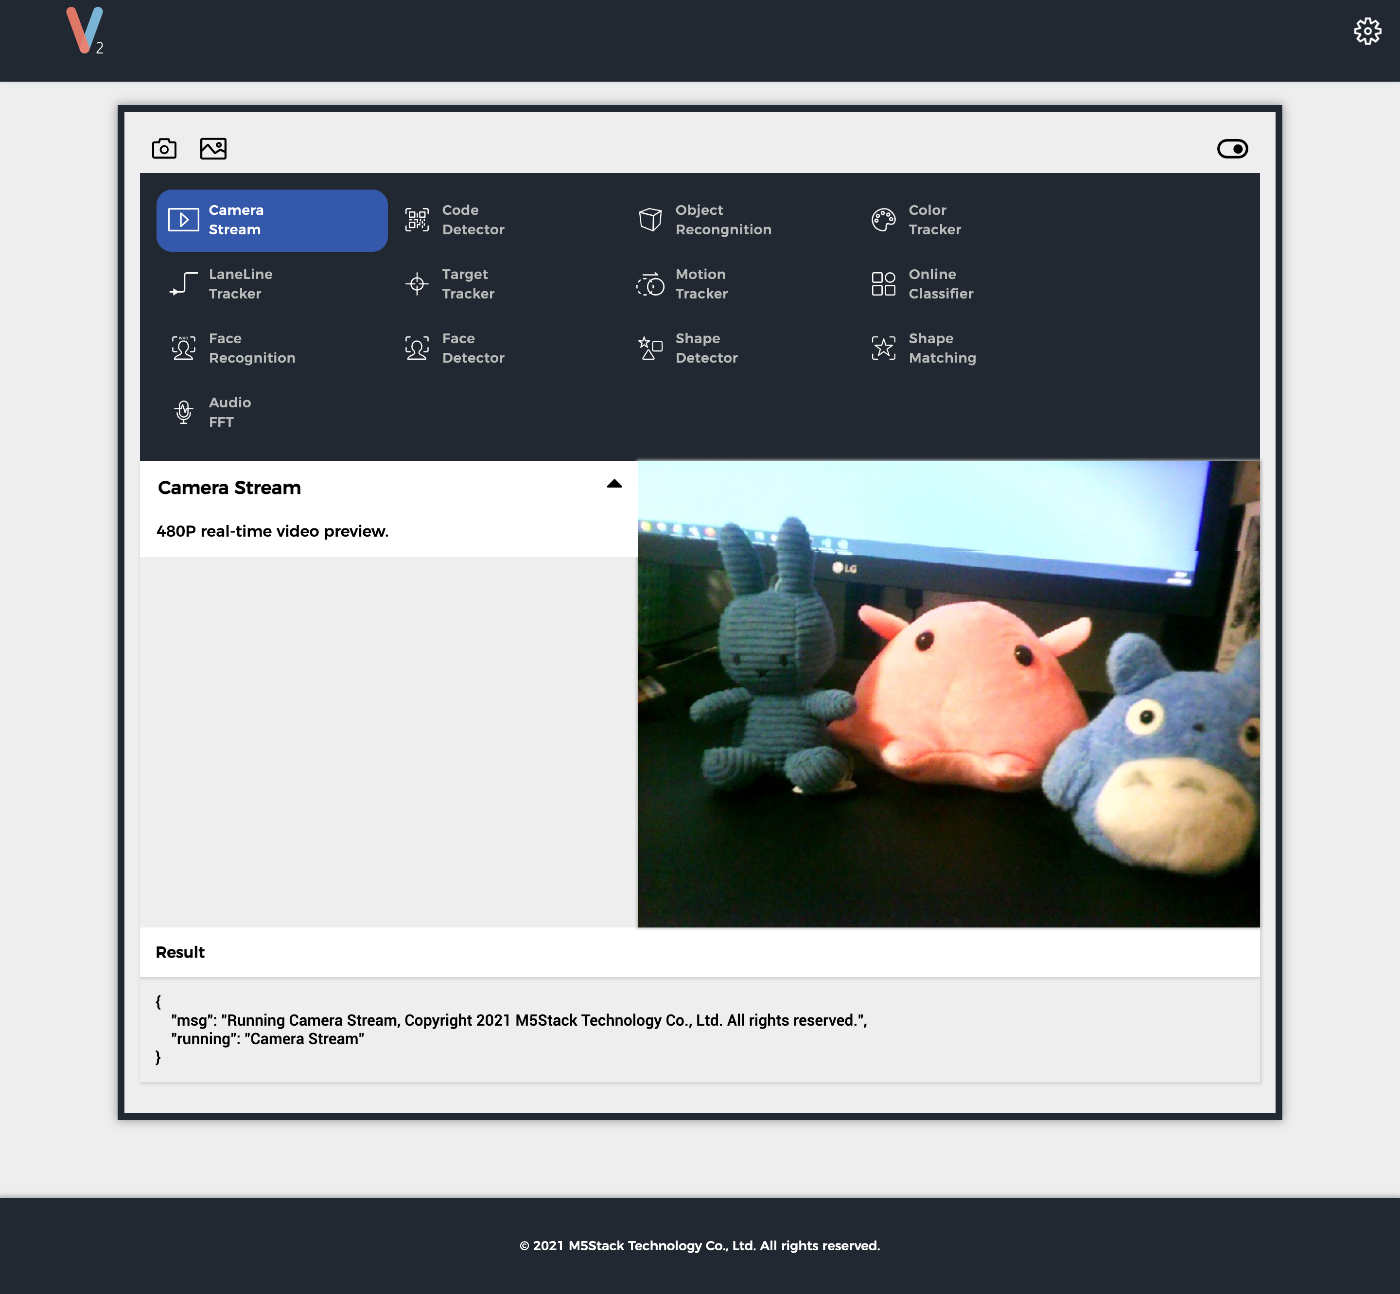
Task: Click '480P real-time video preview.' text
Action: [272, 531]
